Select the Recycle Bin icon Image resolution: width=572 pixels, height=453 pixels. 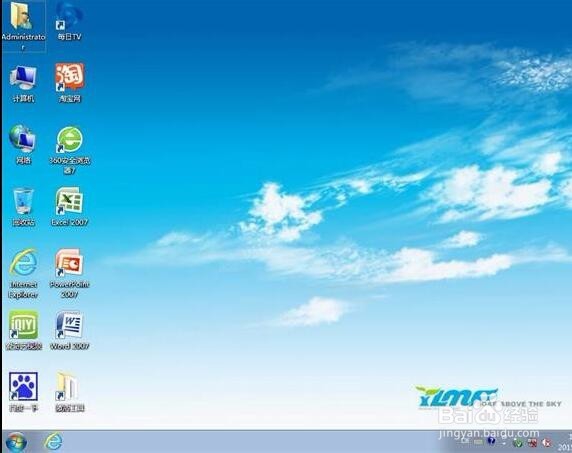pyautogui.click(x=23, y=207)
